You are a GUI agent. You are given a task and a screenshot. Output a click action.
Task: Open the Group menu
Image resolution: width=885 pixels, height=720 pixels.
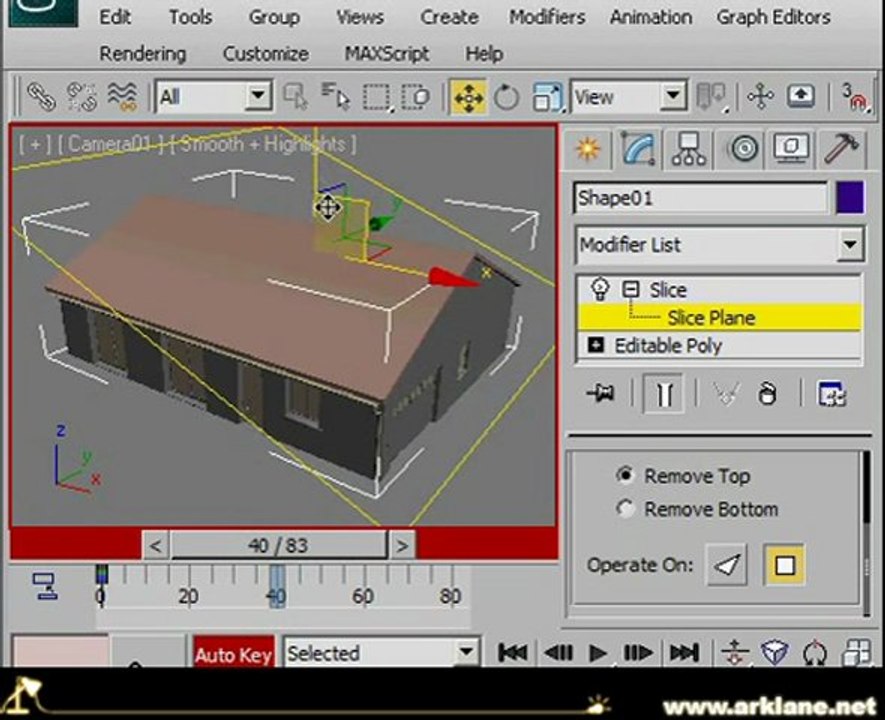click(274, 17)
